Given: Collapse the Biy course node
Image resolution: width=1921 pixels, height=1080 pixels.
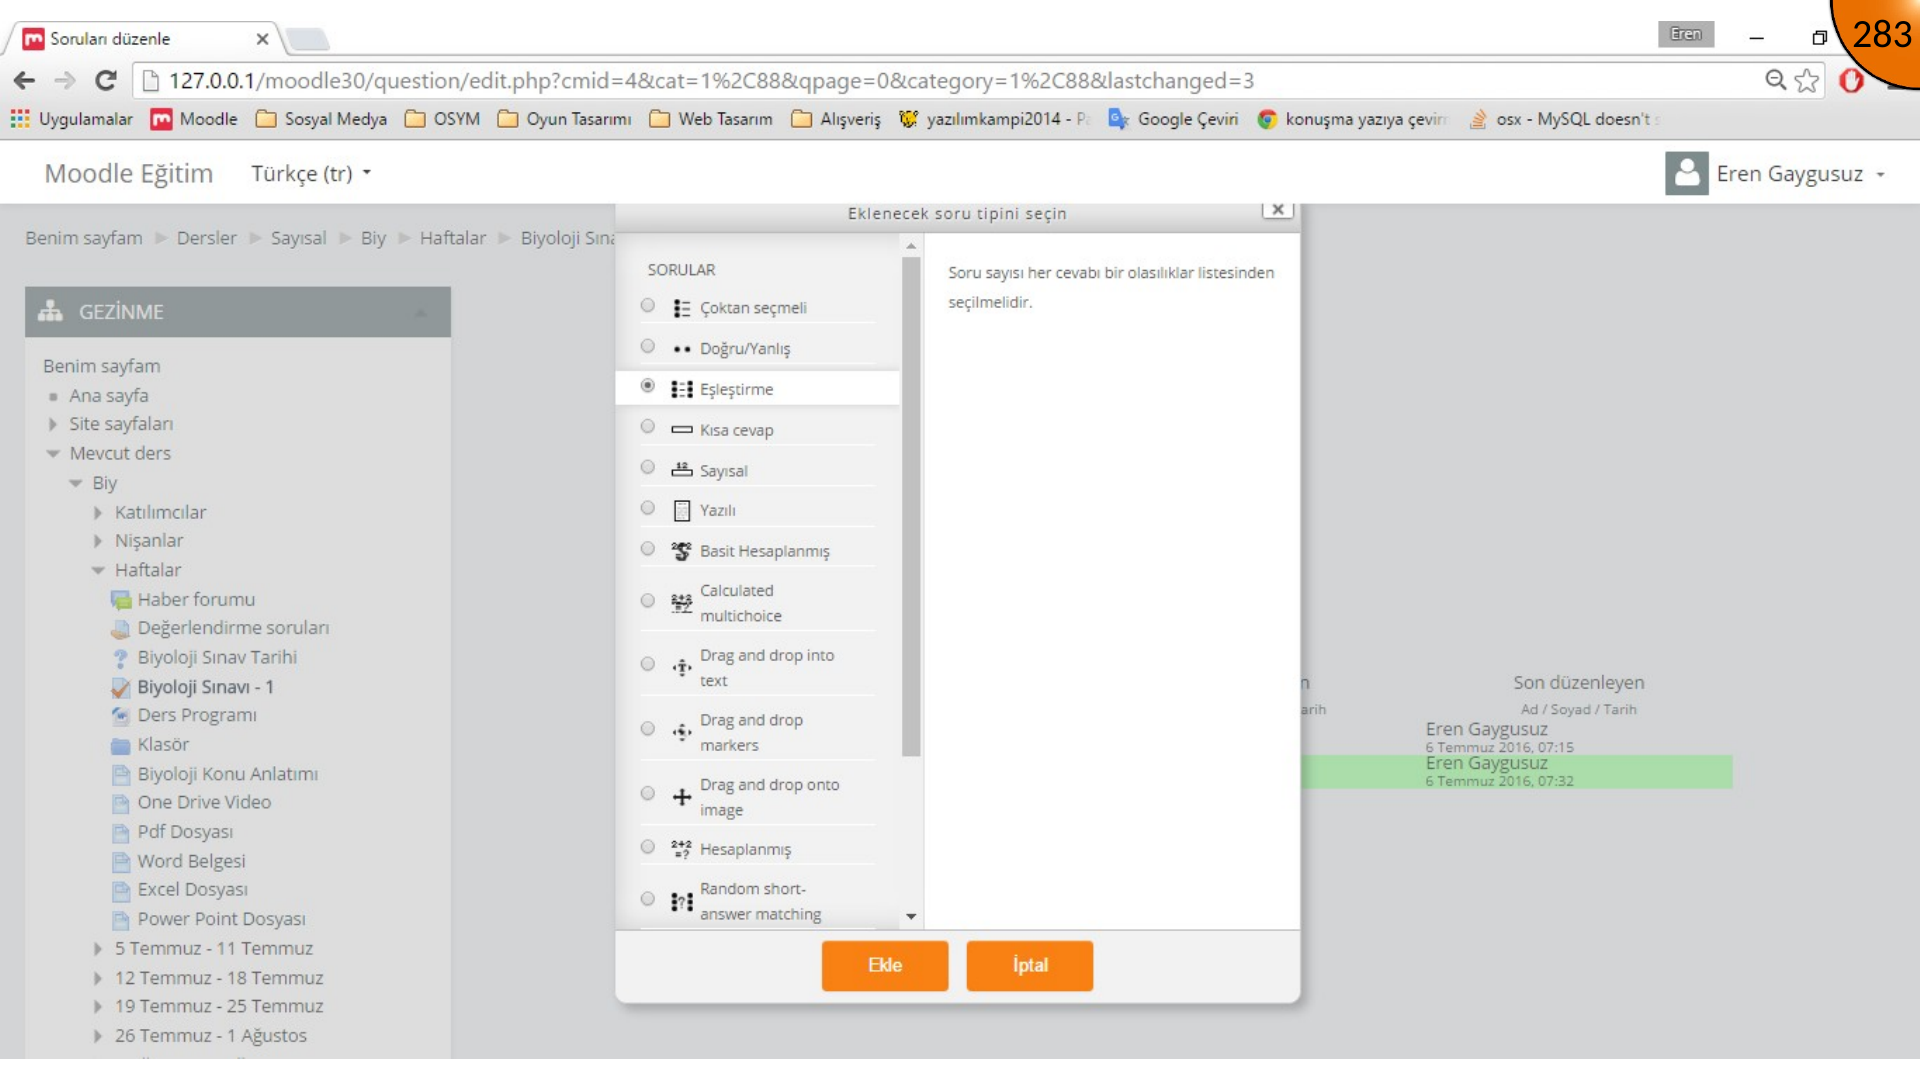Looking at the screenshot, I should [x=76, y=483].
